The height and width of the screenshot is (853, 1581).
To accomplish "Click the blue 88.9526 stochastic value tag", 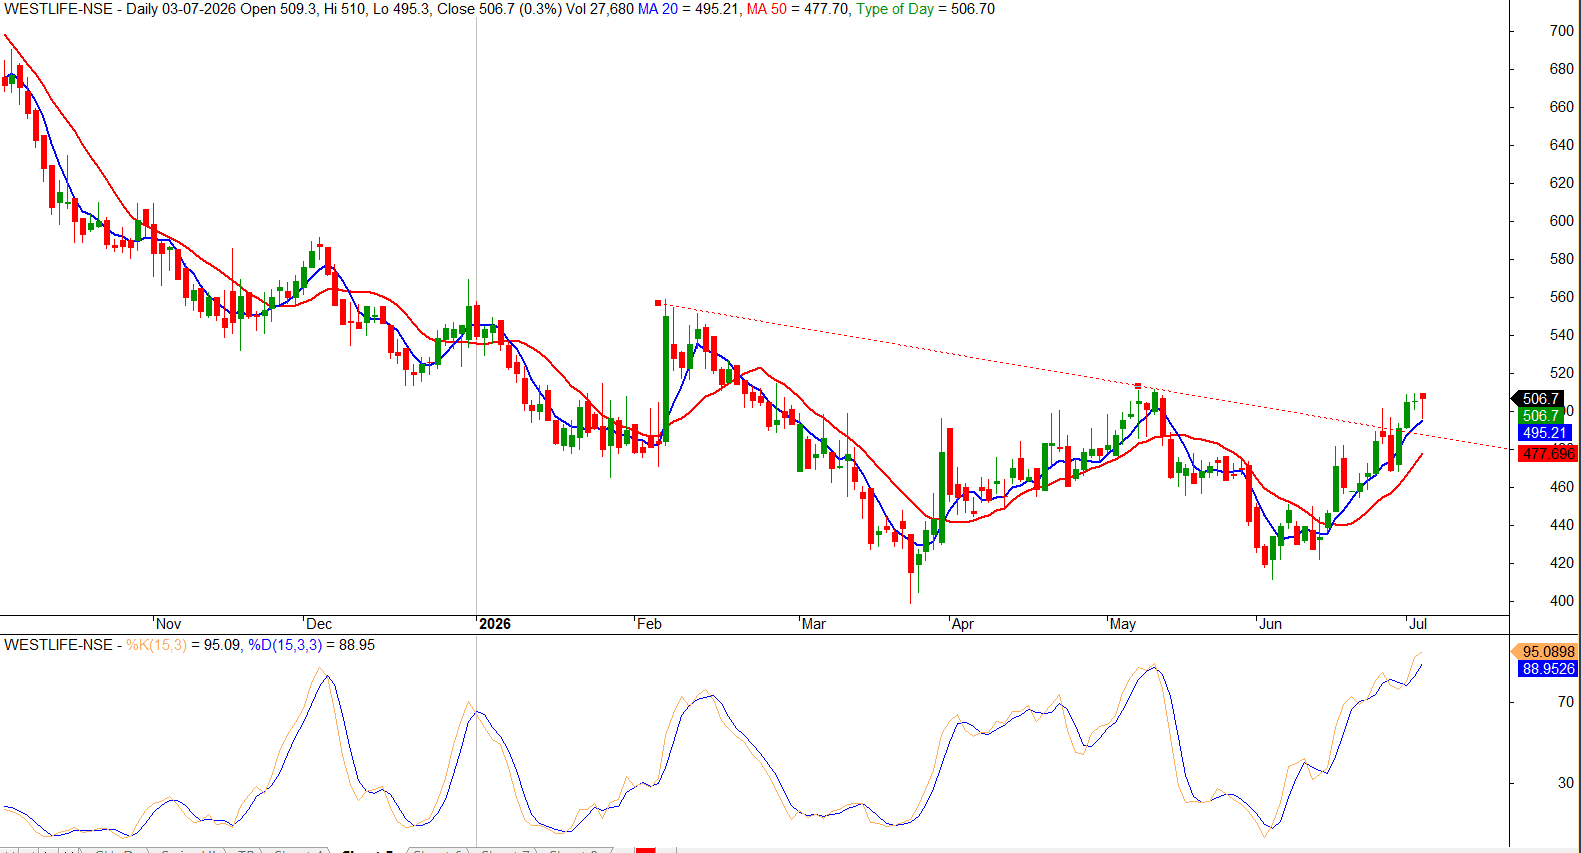I will [1547, 668].
